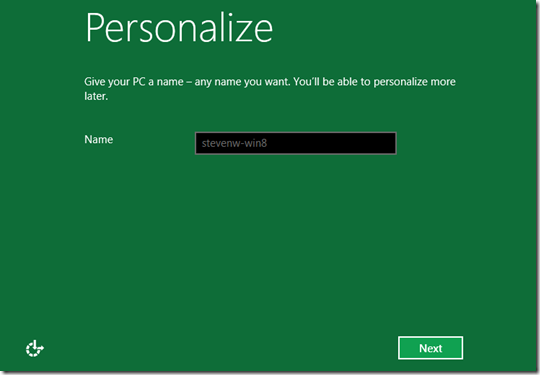Click the 'Give your PC a name' instruction text
540x375 pixels.
click(270, 88)
